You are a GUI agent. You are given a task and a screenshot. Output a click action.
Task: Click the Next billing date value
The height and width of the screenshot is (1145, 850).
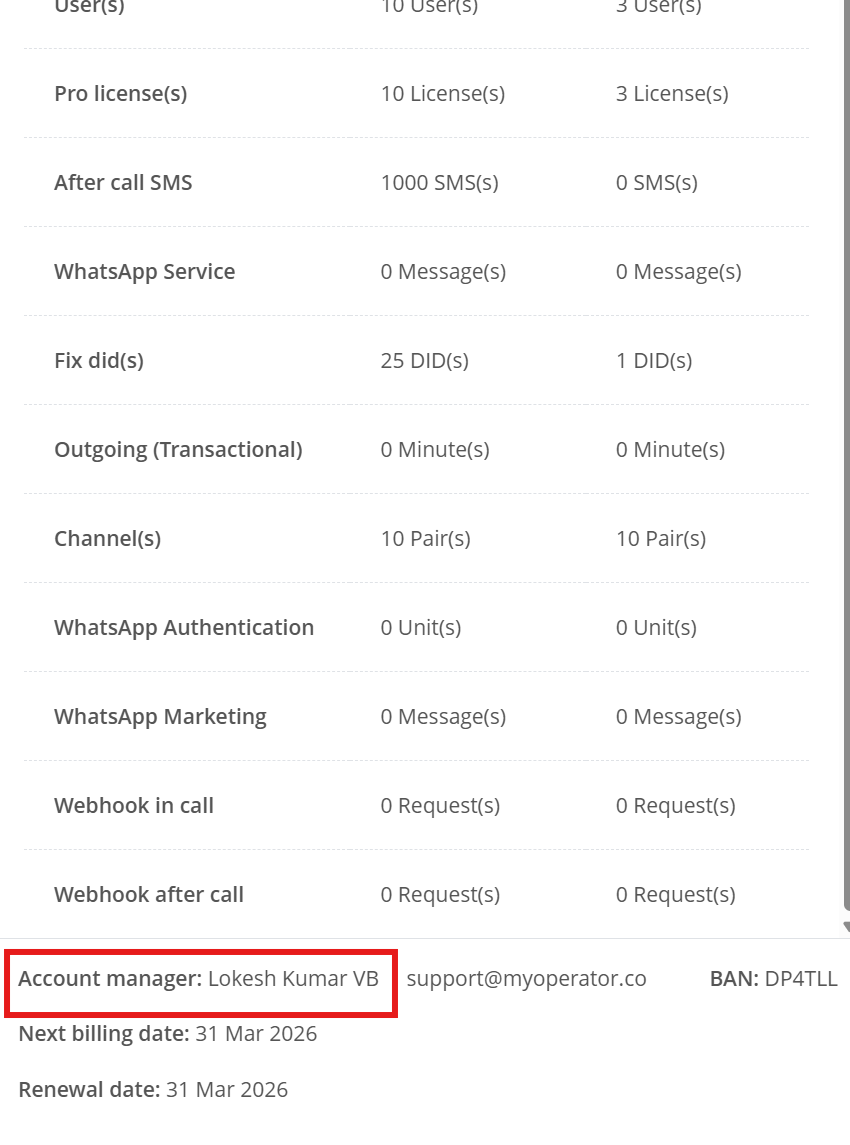click(256, 1033)
